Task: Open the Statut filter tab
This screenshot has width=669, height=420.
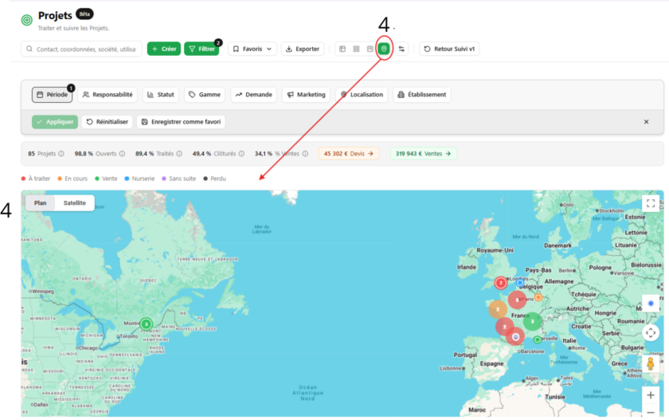Action: [161, 94]
